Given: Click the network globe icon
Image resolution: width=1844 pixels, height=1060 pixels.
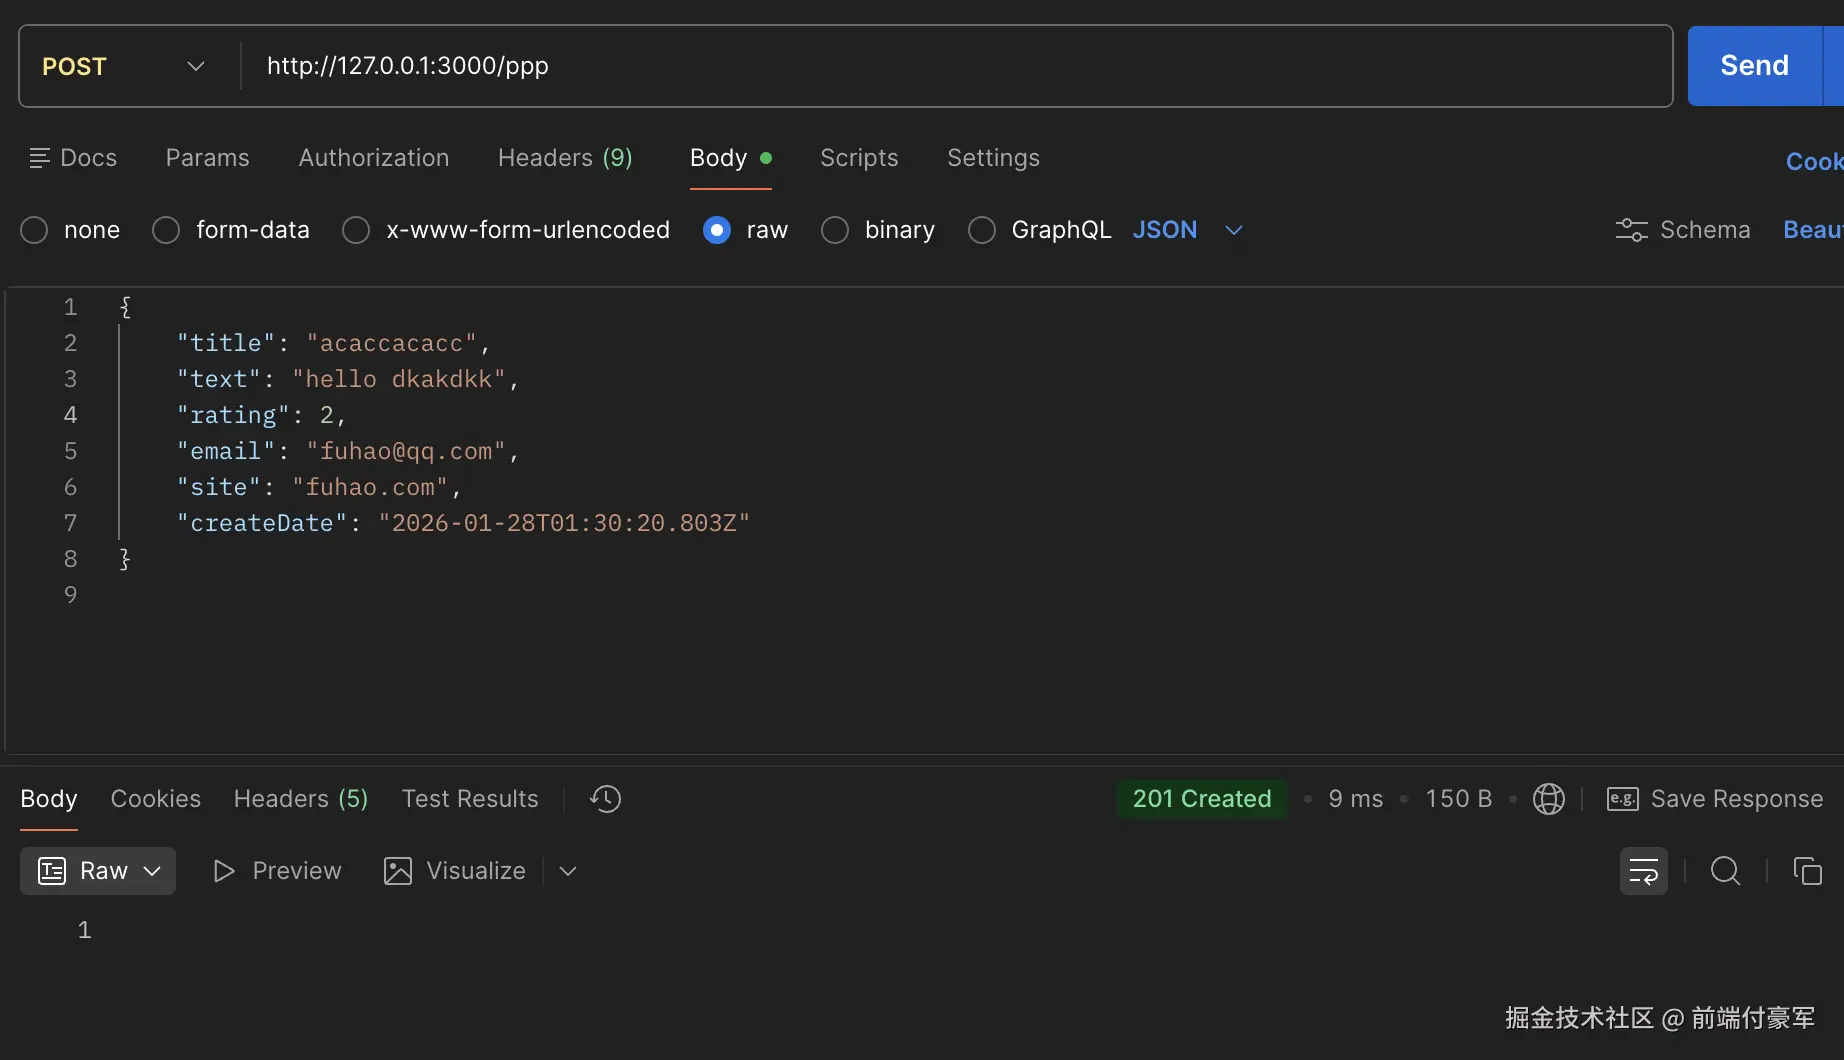Looking at the screenshot, I should coord(1548,799).
